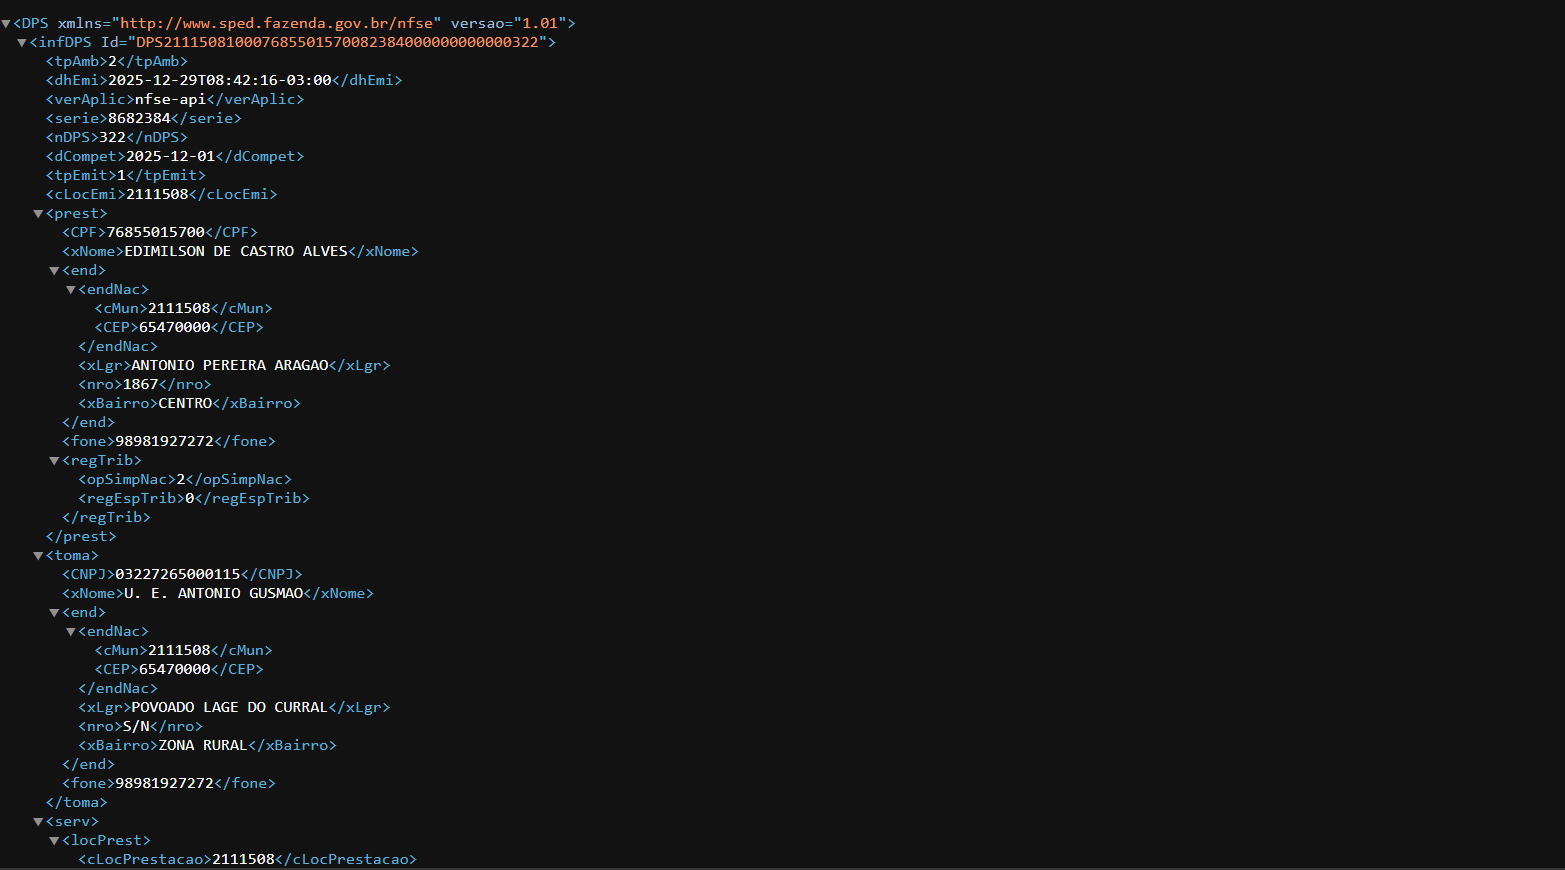The width and height of the screenshot is (1565, 870).
Task: Click the CPF value 76855015700
Action: coord(155,232)
